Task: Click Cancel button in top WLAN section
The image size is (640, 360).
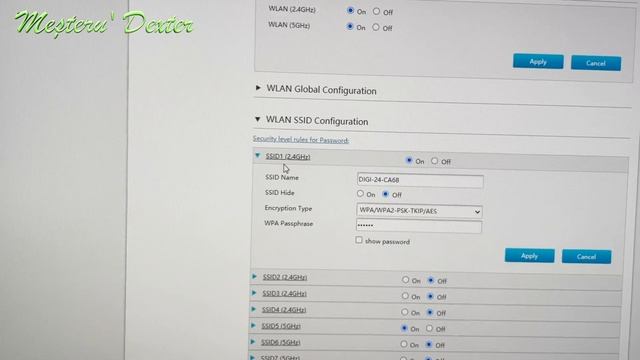Action: coord(596,63)
